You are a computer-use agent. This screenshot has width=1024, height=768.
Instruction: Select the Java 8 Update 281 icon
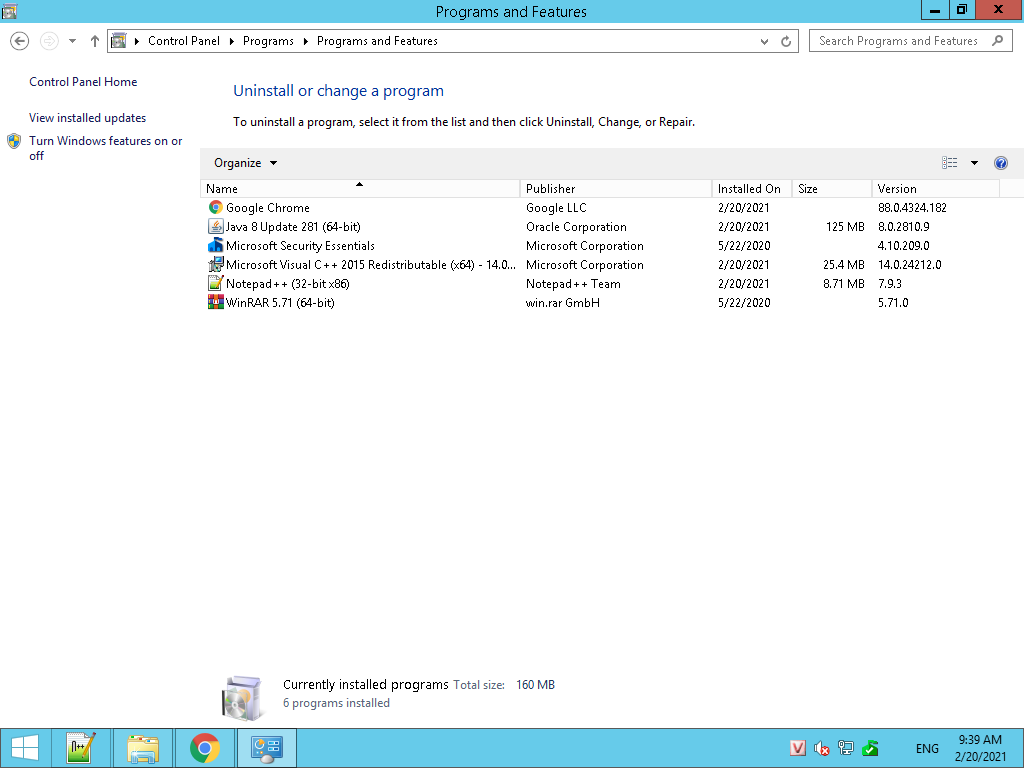[215, 227]
